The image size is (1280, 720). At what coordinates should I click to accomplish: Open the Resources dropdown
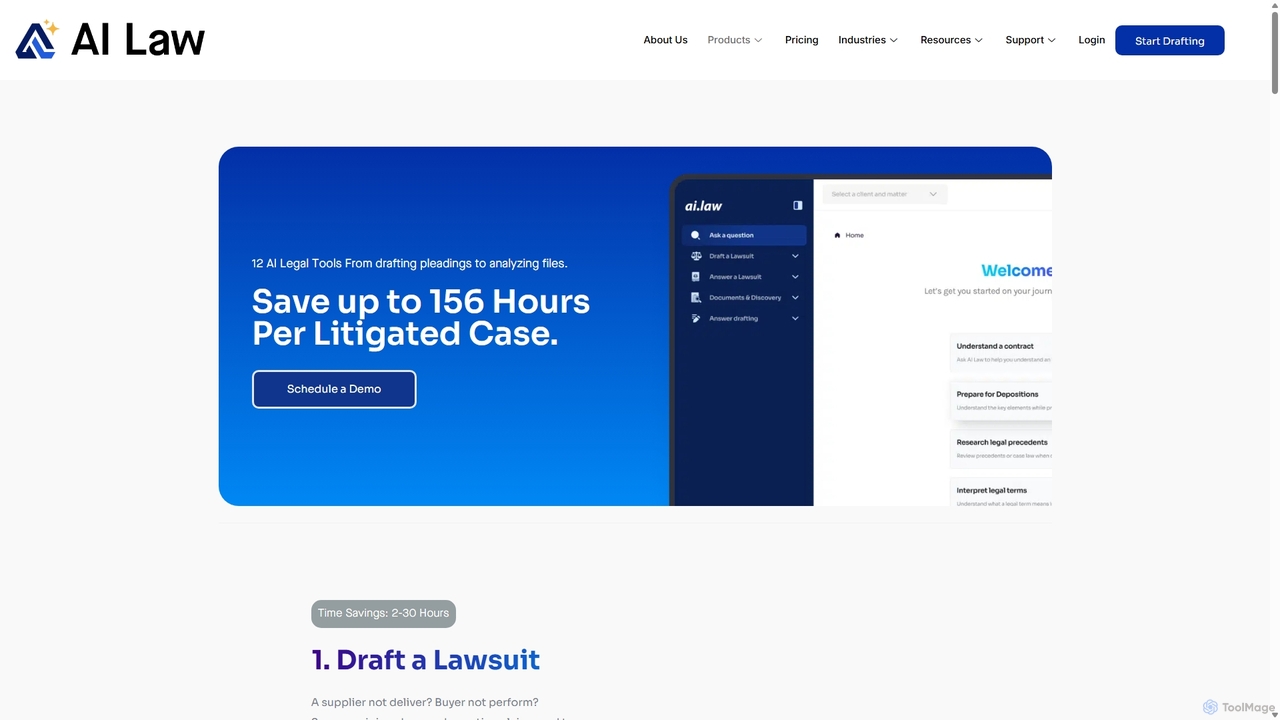(x=952, y=40)
